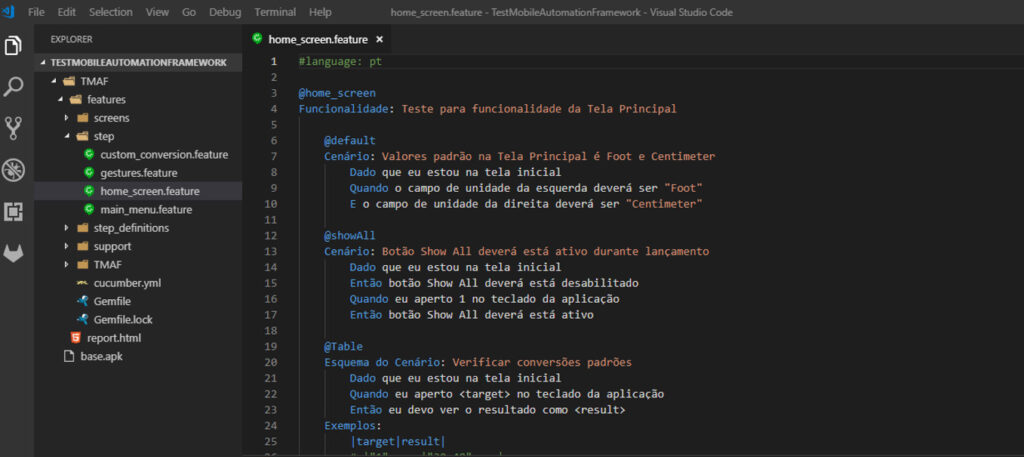Click cucumber icon beside gestures.feature
1024x457 pixels.
(89, 173)
